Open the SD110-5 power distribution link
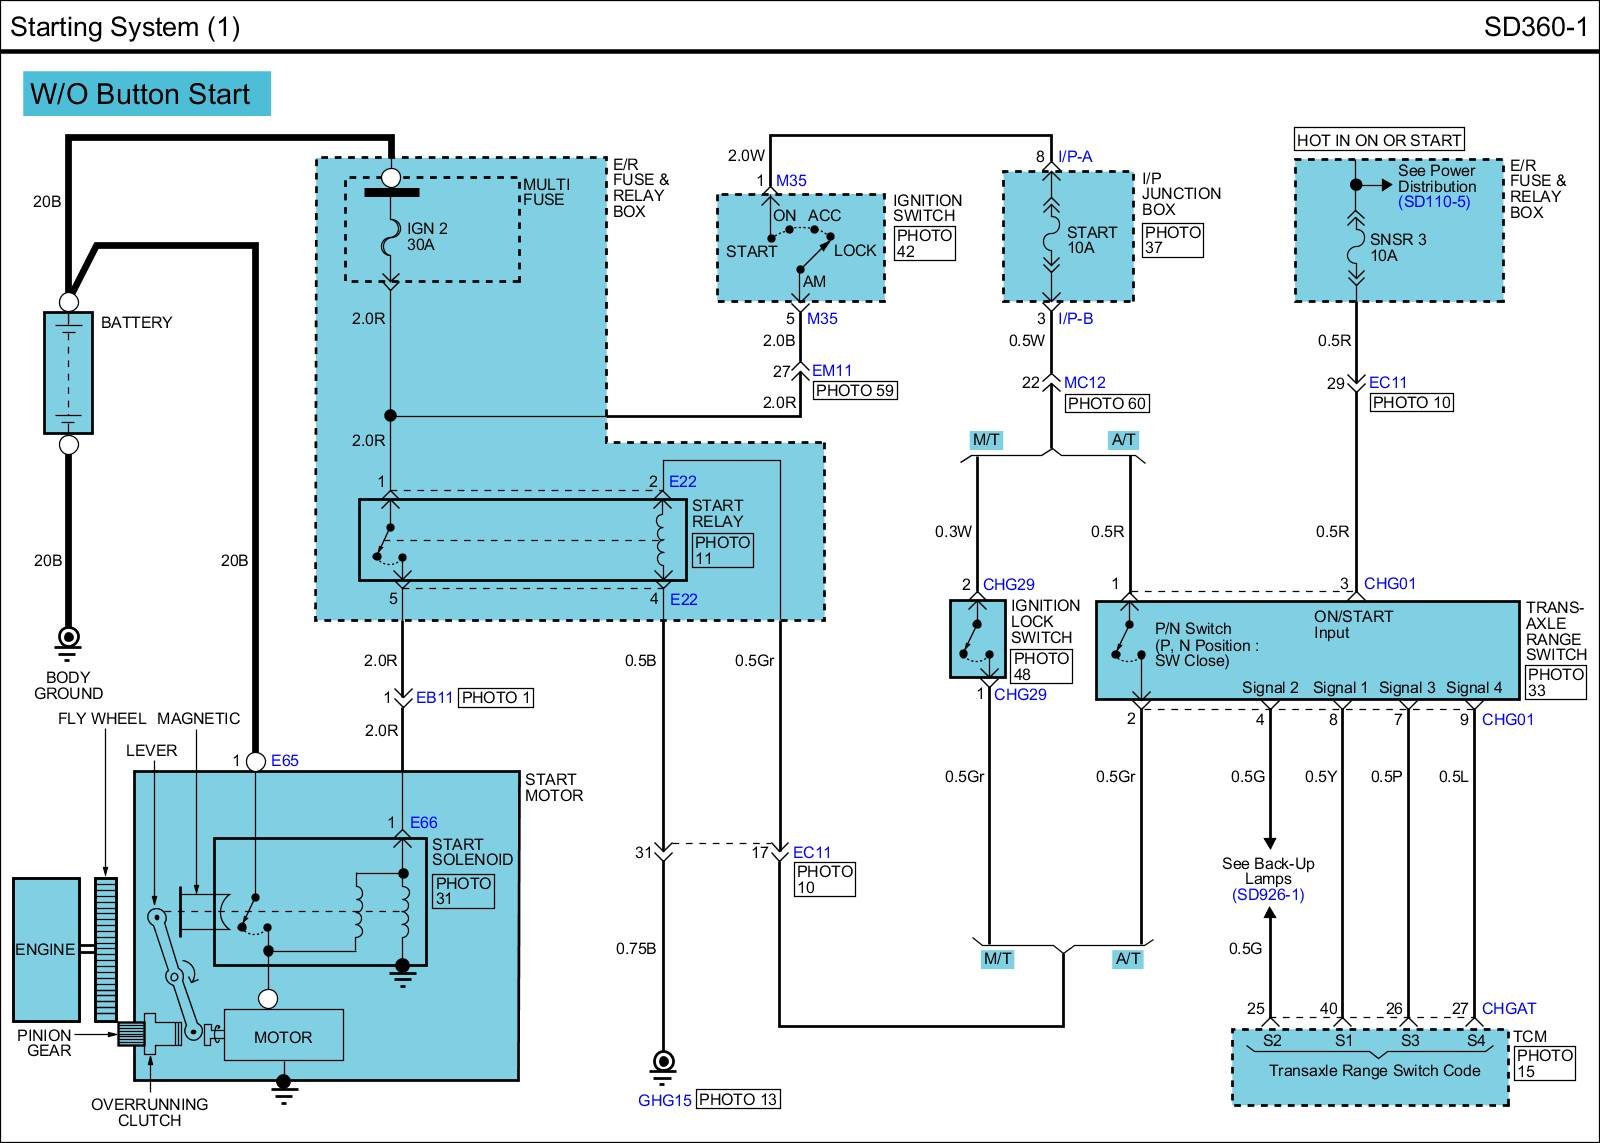1600x1143 pixels. pos(1434,202)
